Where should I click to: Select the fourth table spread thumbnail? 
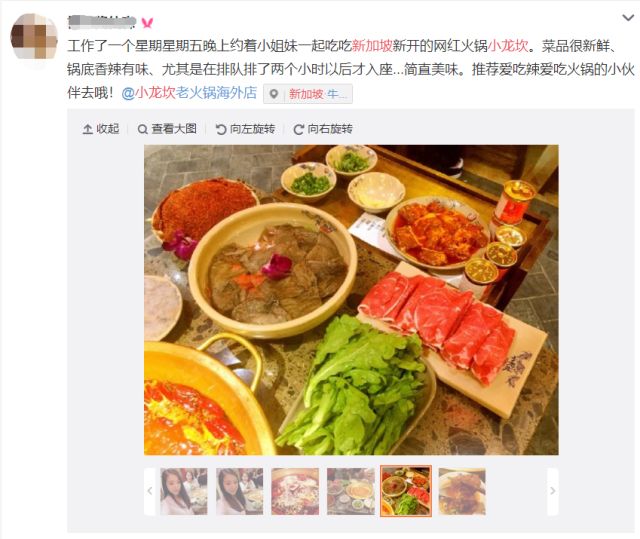[351, 491]
